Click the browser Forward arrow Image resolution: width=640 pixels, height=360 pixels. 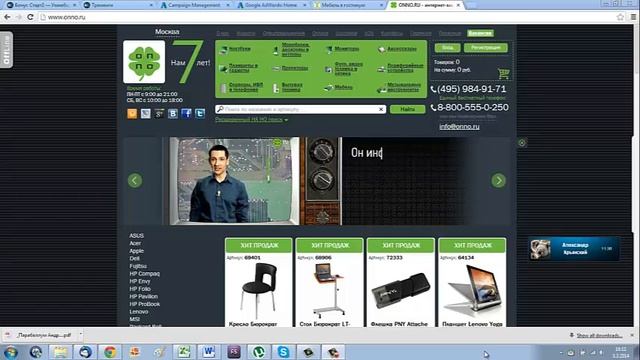pos(19,17)
